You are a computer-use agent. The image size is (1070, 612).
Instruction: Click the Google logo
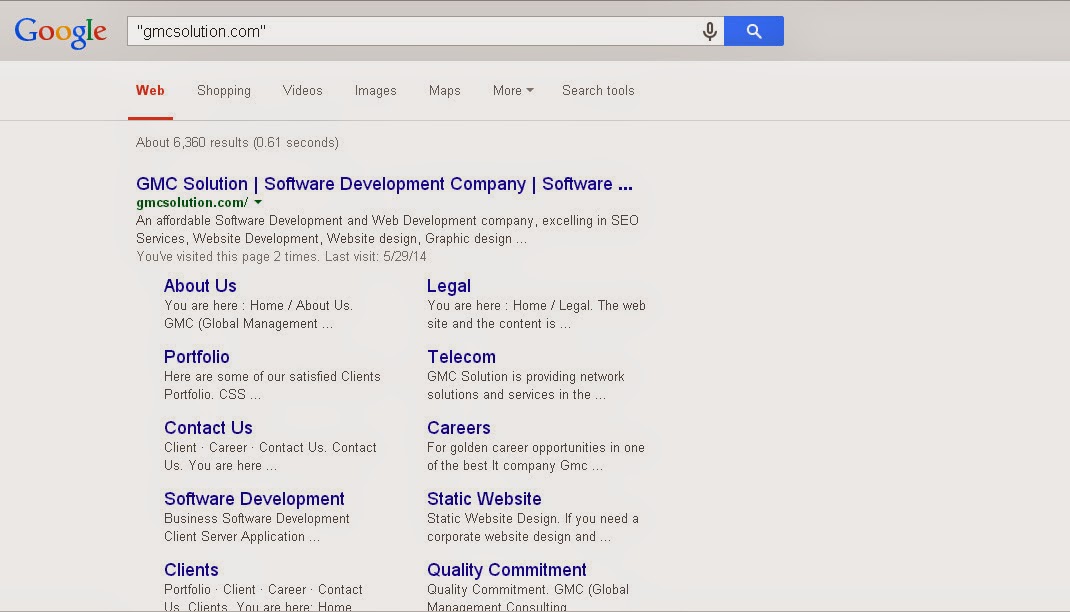60,32
